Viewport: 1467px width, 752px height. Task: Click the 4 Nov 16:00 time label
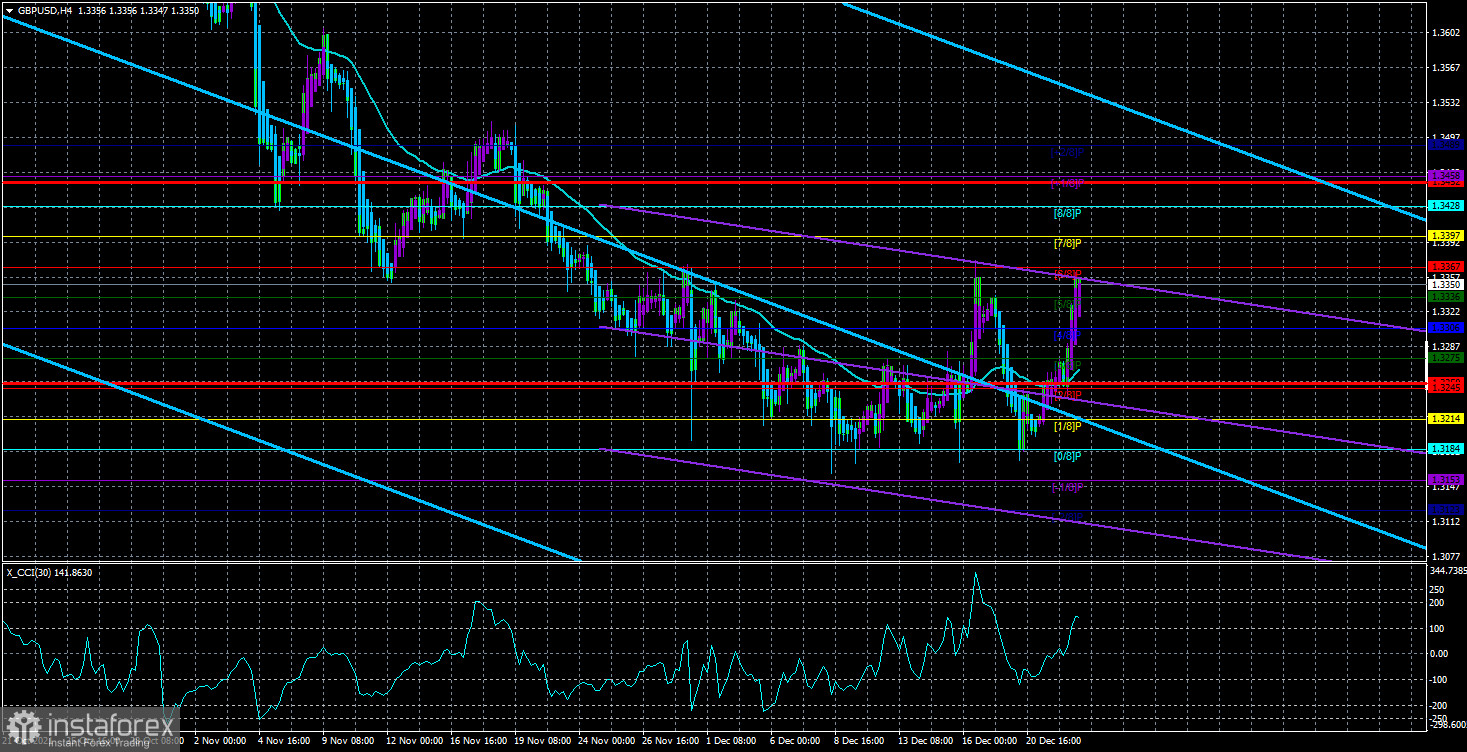tap(283, 742)
